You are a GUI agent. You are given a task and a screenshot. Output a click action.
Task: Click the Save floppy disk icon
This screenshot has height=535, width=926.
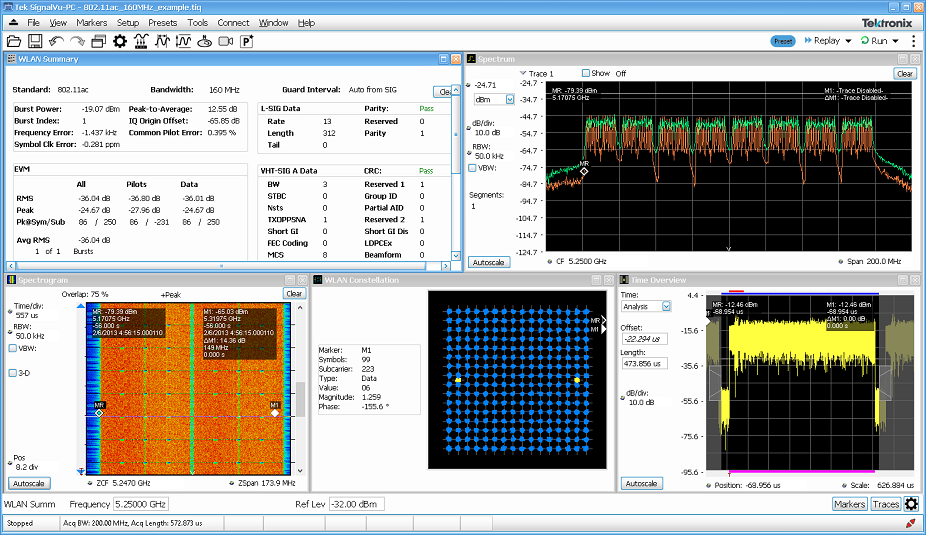35,41
